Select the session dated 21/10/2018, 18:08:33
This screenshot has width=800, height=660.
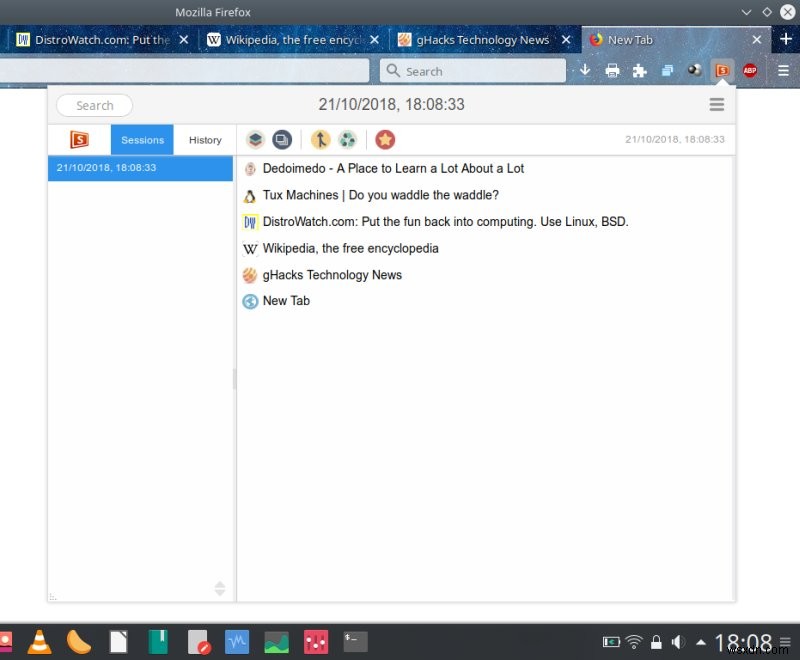[x=140, y=169]
